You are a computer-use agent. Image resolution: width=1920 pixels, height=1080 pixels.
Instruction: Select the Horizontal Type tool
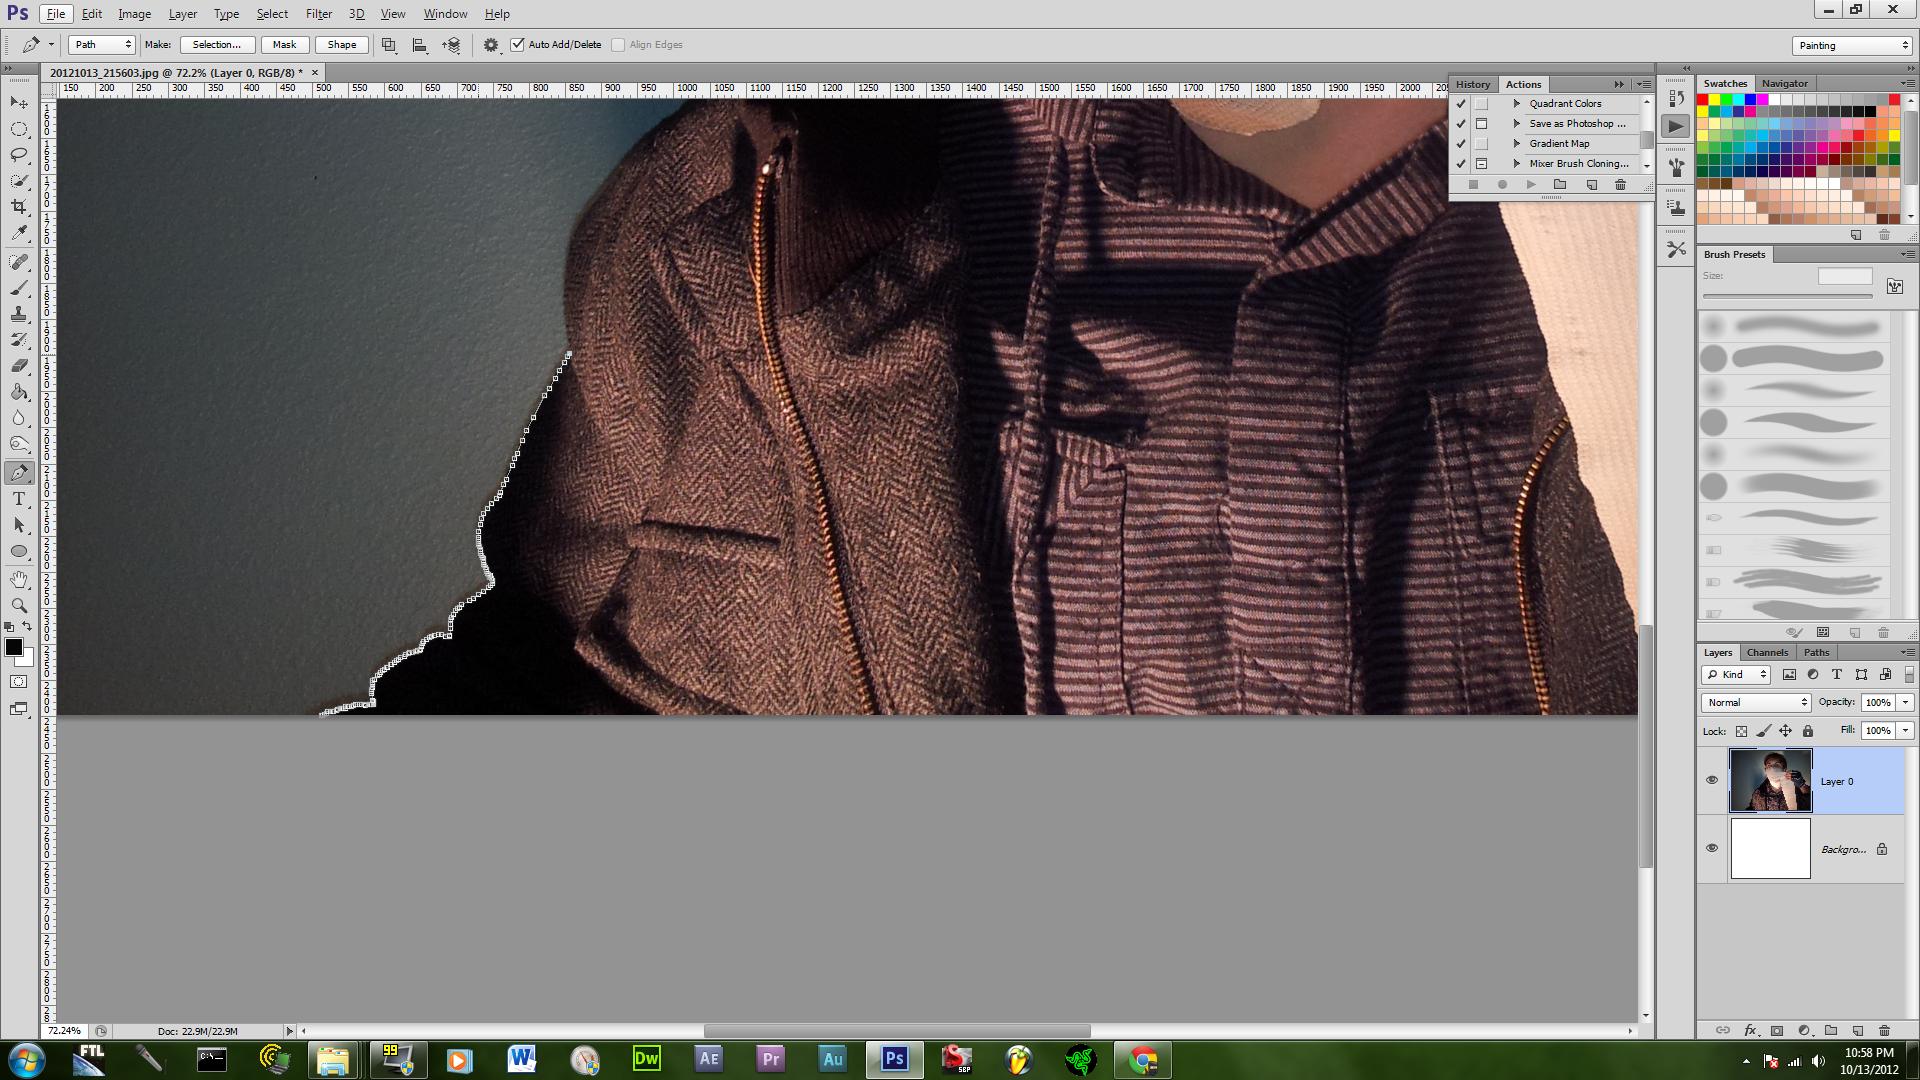click(x=19, y=499)
